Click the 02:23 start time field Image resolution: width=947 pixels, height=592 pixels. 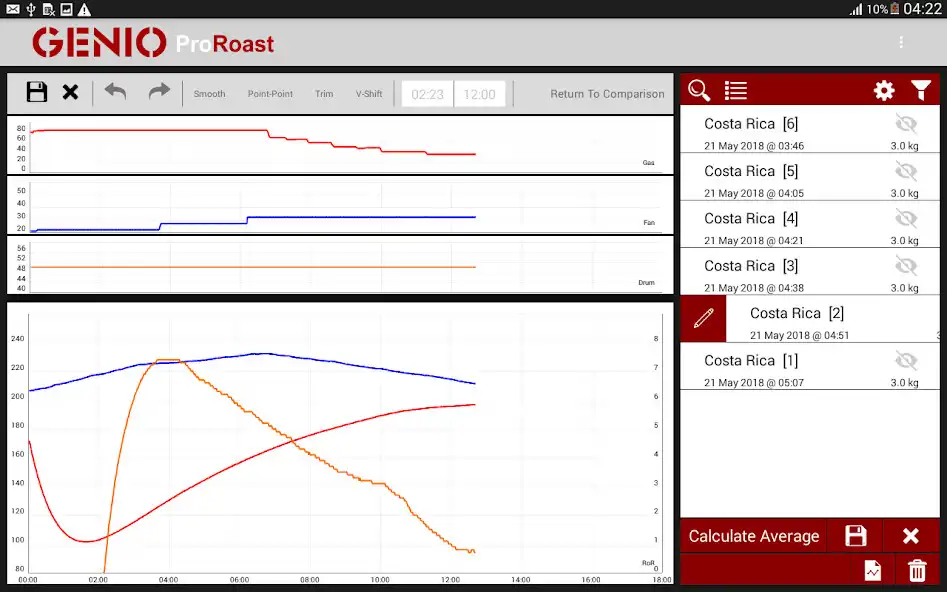point(428,94)
